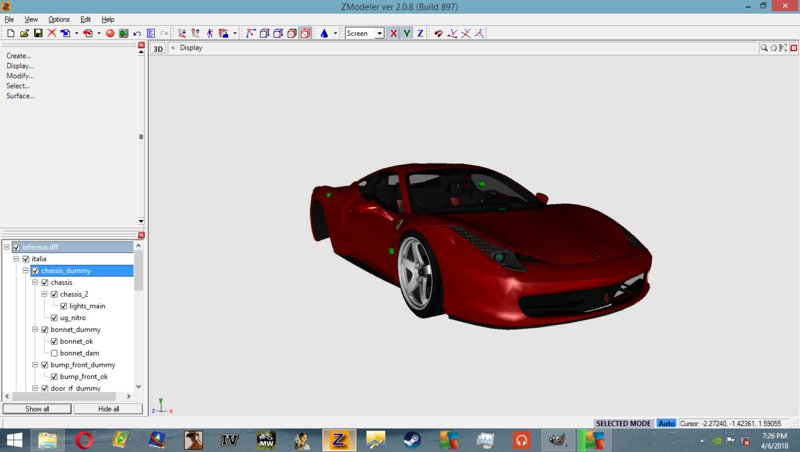This screenshot has width=800, height=452.
Task: Click the red bird-like icon after Z
Action: [438, 33]
